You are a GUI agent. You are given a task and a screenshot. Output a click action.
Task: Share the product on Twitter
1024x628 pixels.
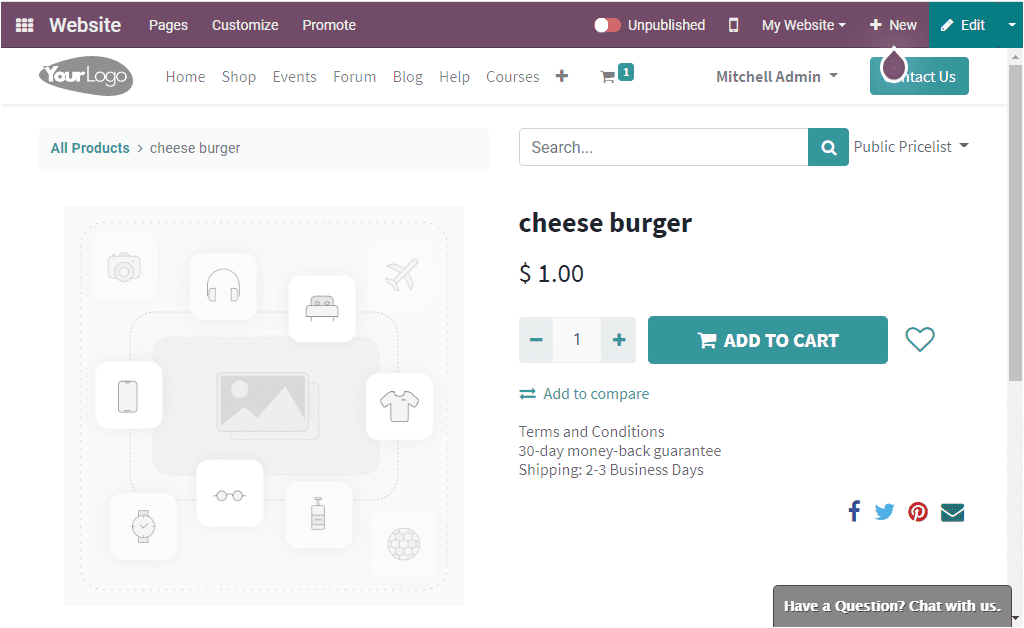click(884, 511)
